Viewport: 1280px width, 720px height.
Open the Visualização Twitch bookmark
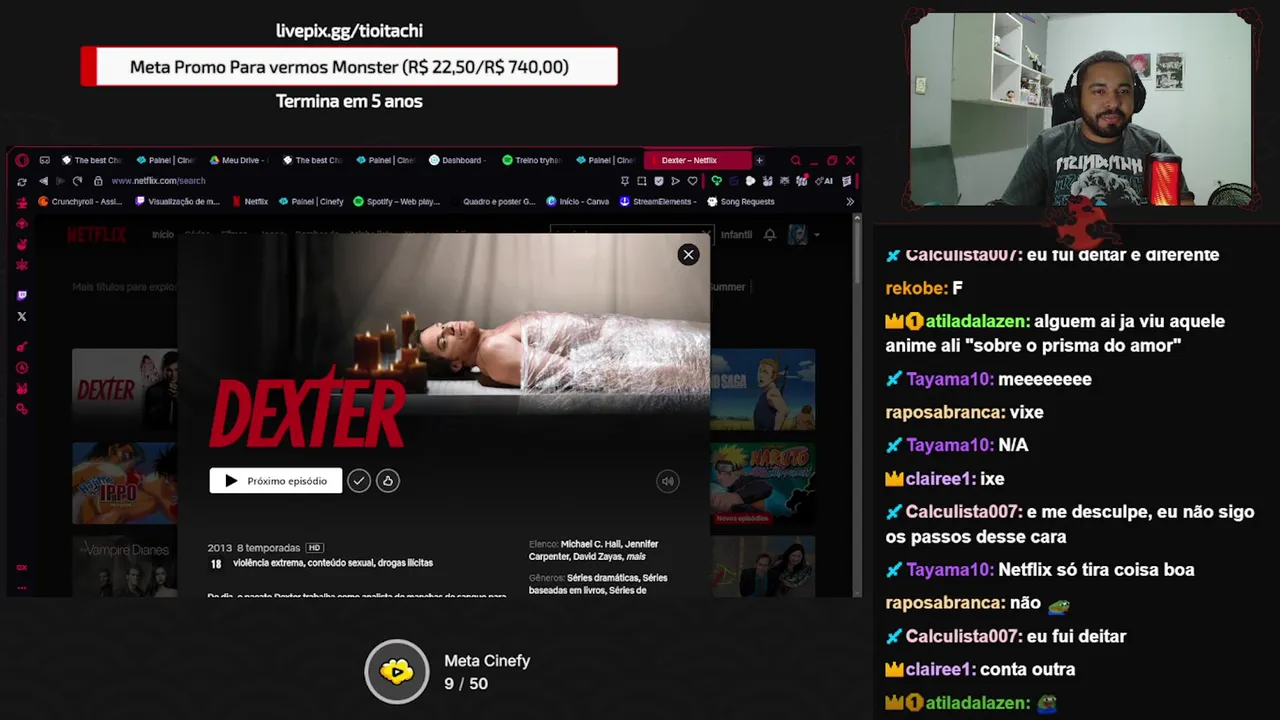point(177,201)
